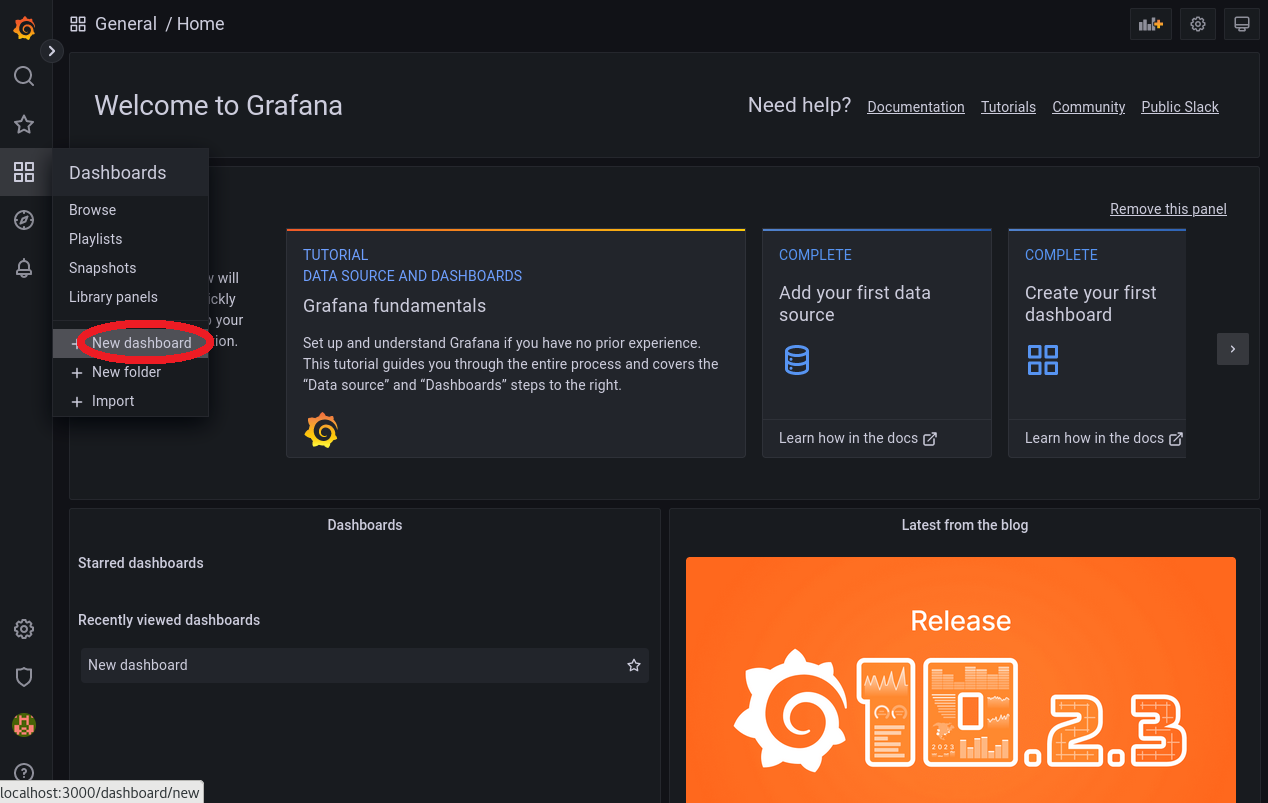This screenshot has height=803, width=1268.
Task: Expand the sidebar with chevron button
Action: pyautogui.click(x=51, y=50)
